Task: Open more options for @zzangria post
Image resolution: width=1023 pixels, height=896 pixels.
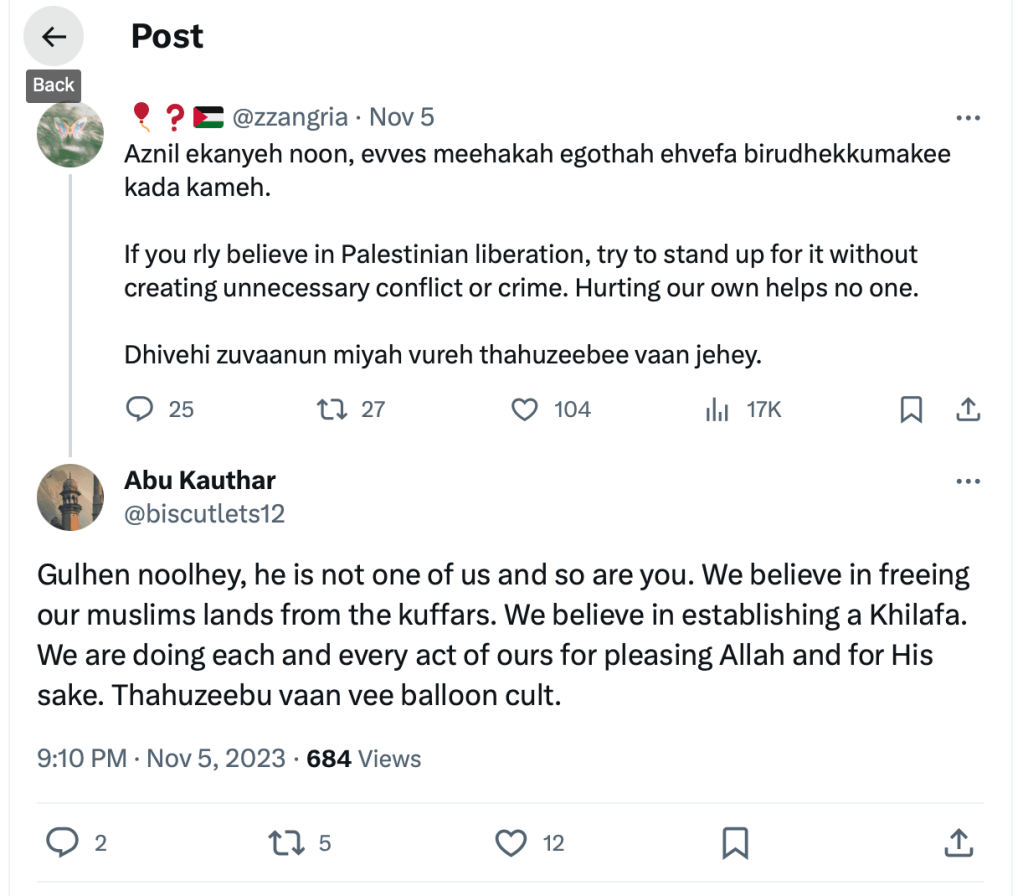Action: (x=968, y=118)
